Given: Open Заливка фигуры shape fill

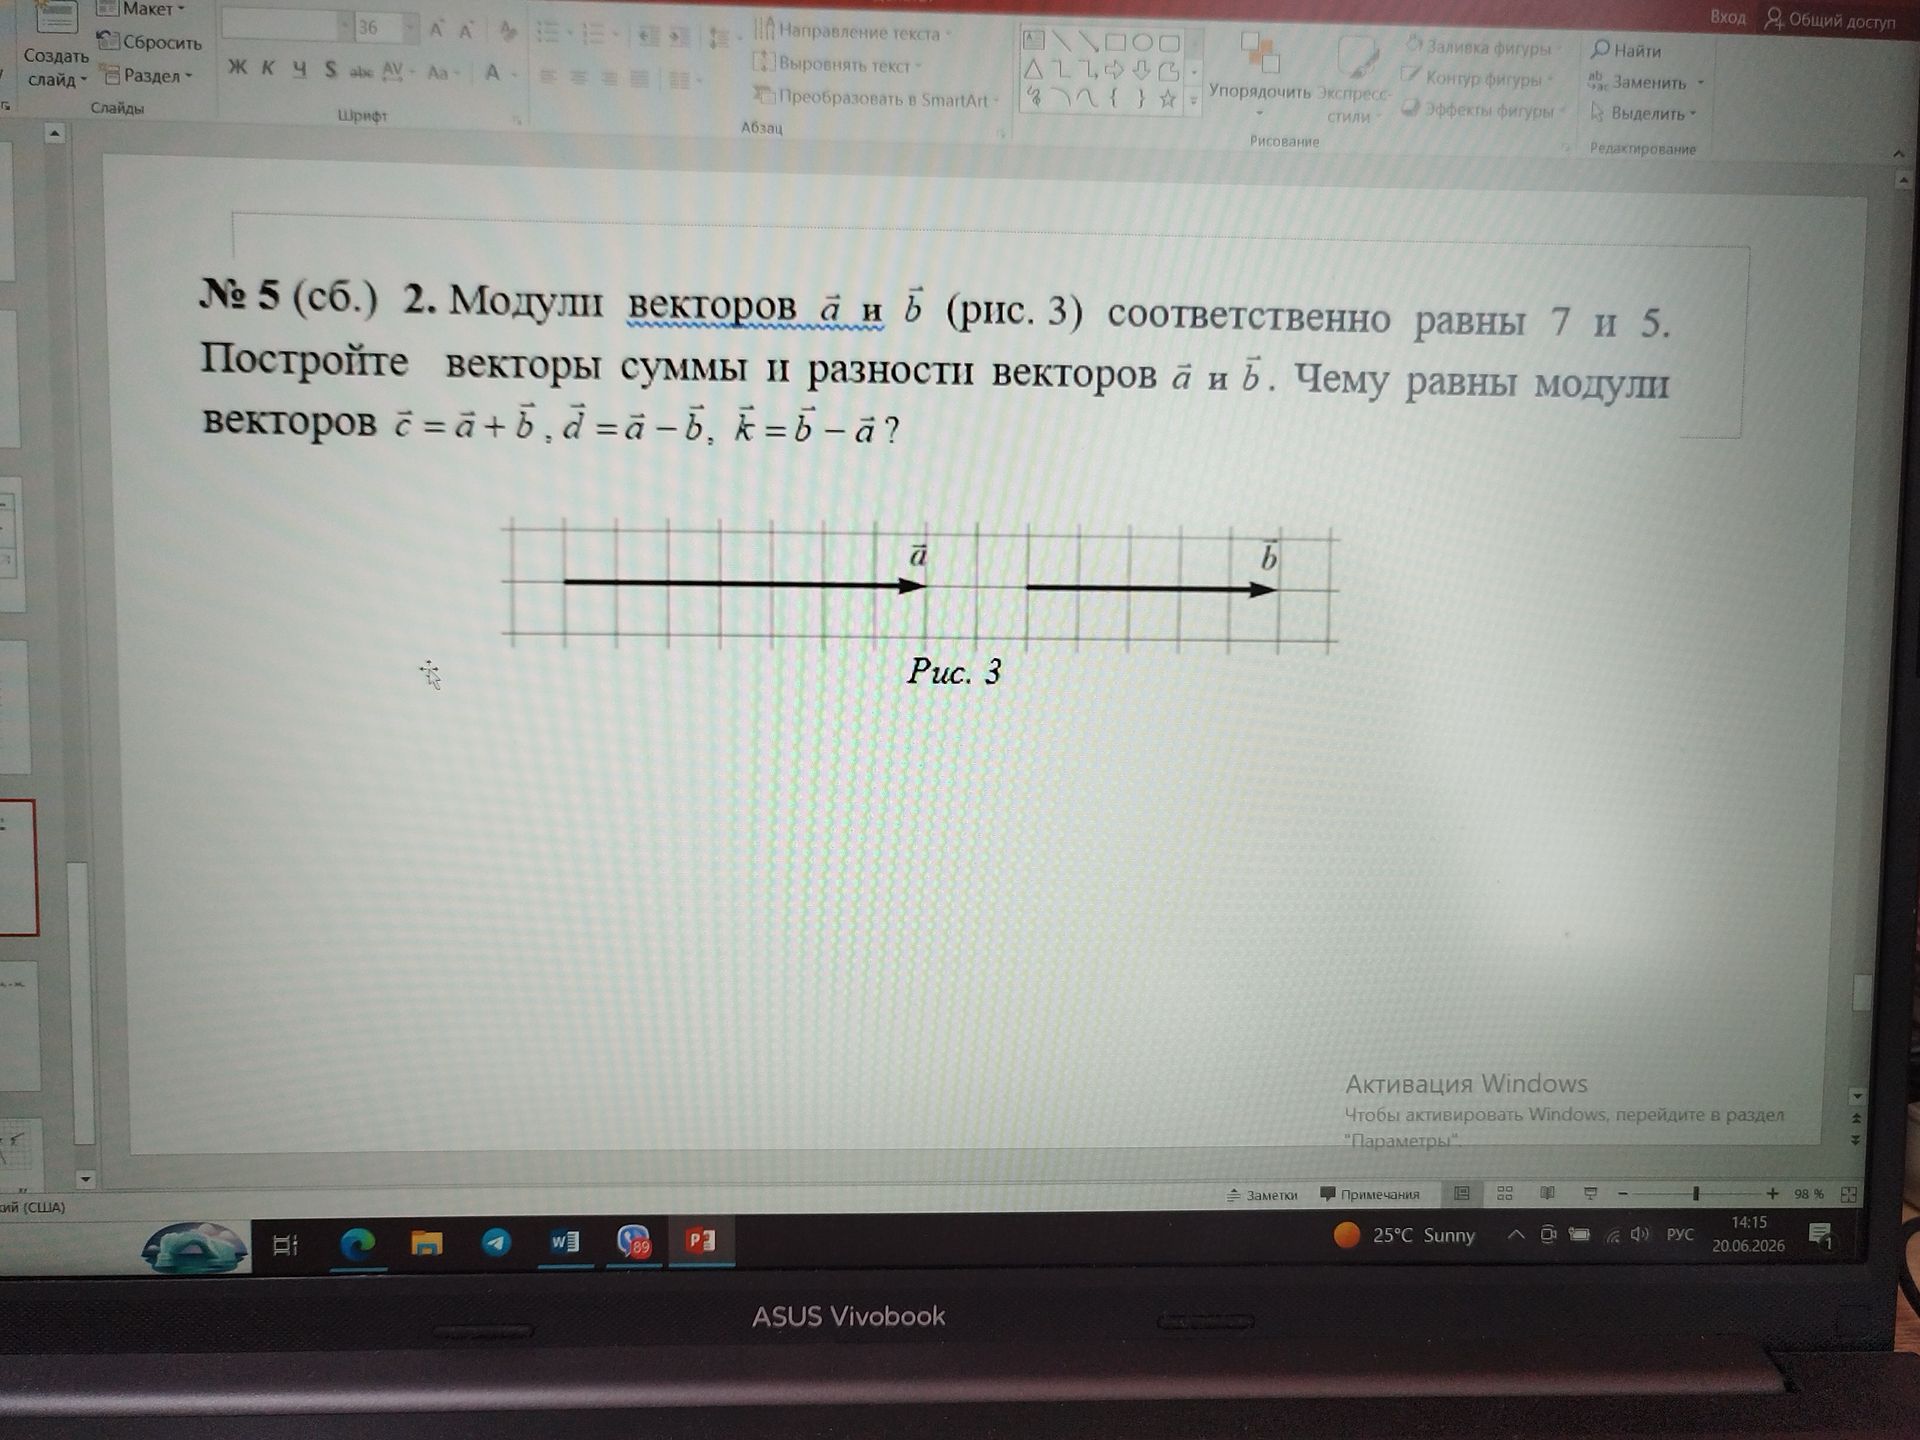Looking at the screenshot, I should pos(1484,46).
